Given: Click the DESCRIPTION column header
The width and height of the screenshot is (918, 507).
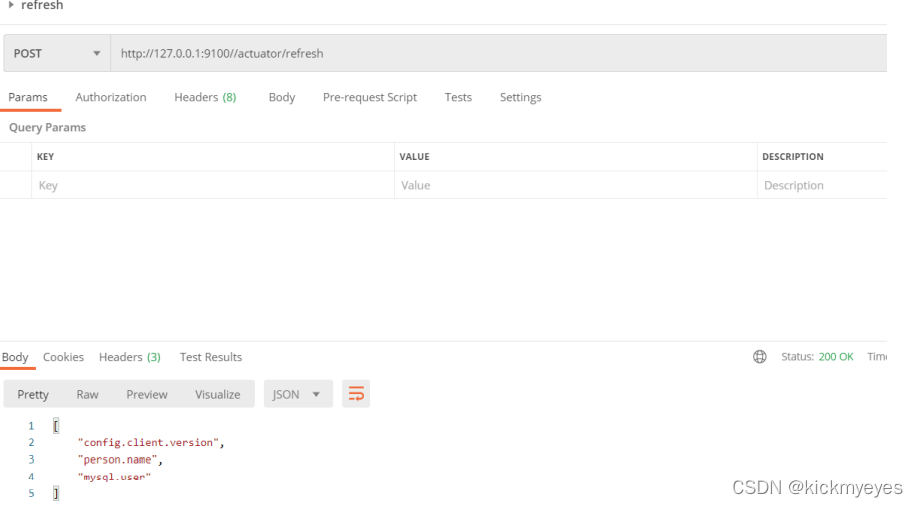Looking at the screenshot, I should pos(793,156).
